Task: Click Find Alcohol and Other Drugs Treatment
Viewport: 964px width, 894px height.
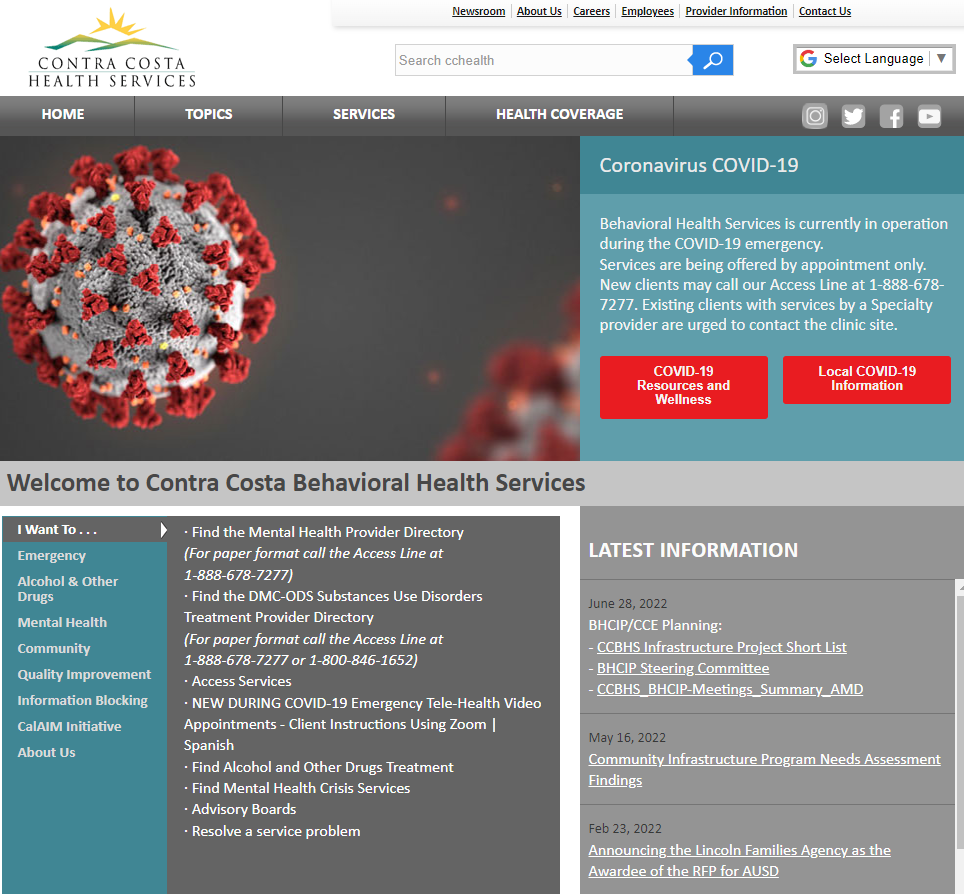Action: coord(323,767)
